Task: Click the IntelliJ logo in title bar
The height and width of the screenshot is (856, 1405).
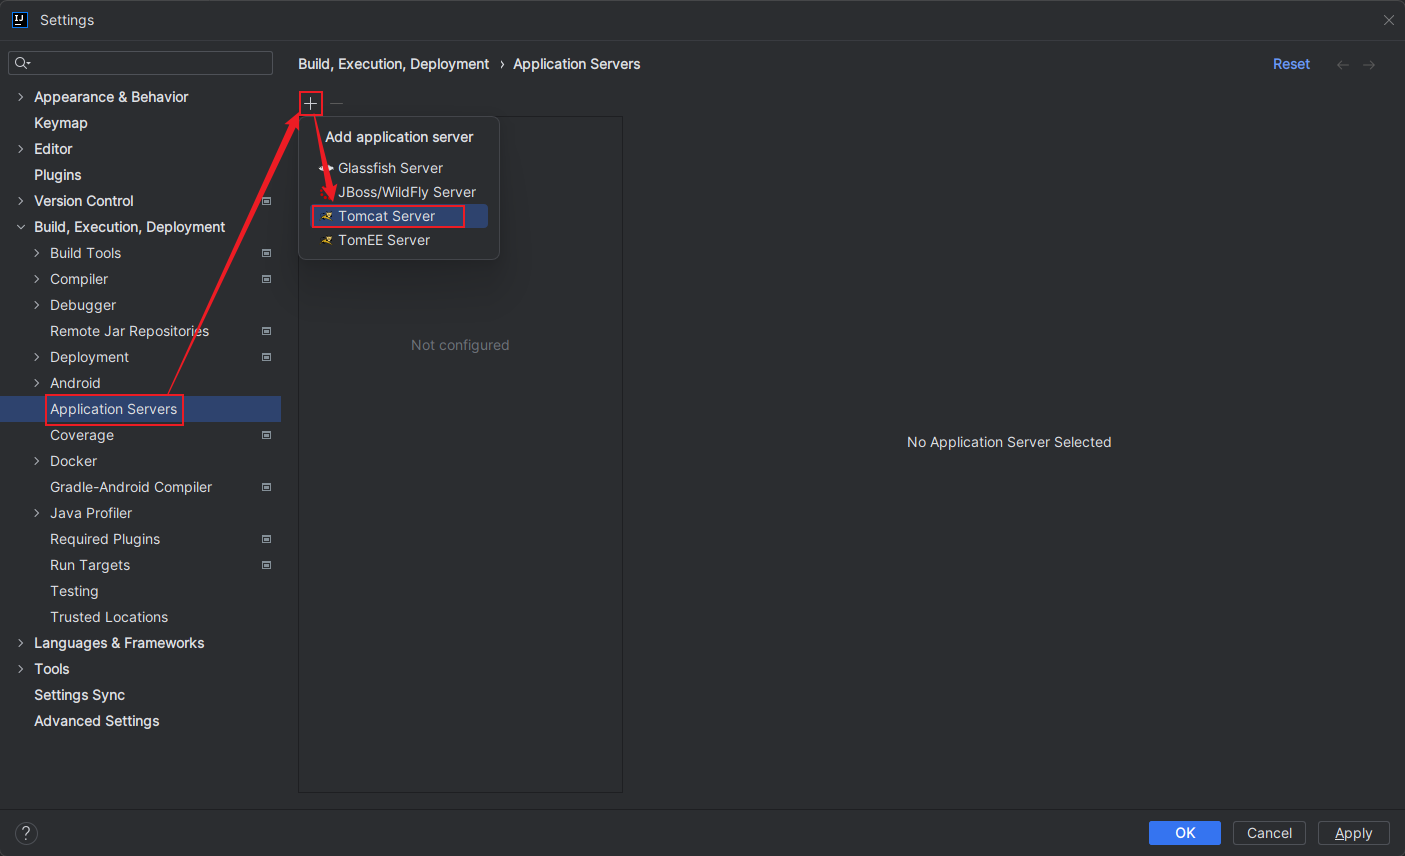Action: click(19, 19)
